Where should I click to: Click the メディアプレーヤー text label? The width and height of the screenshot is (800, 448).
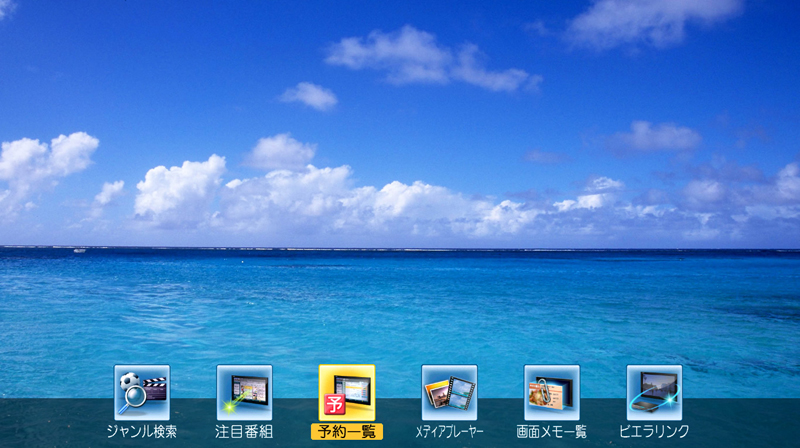[449, 432]
